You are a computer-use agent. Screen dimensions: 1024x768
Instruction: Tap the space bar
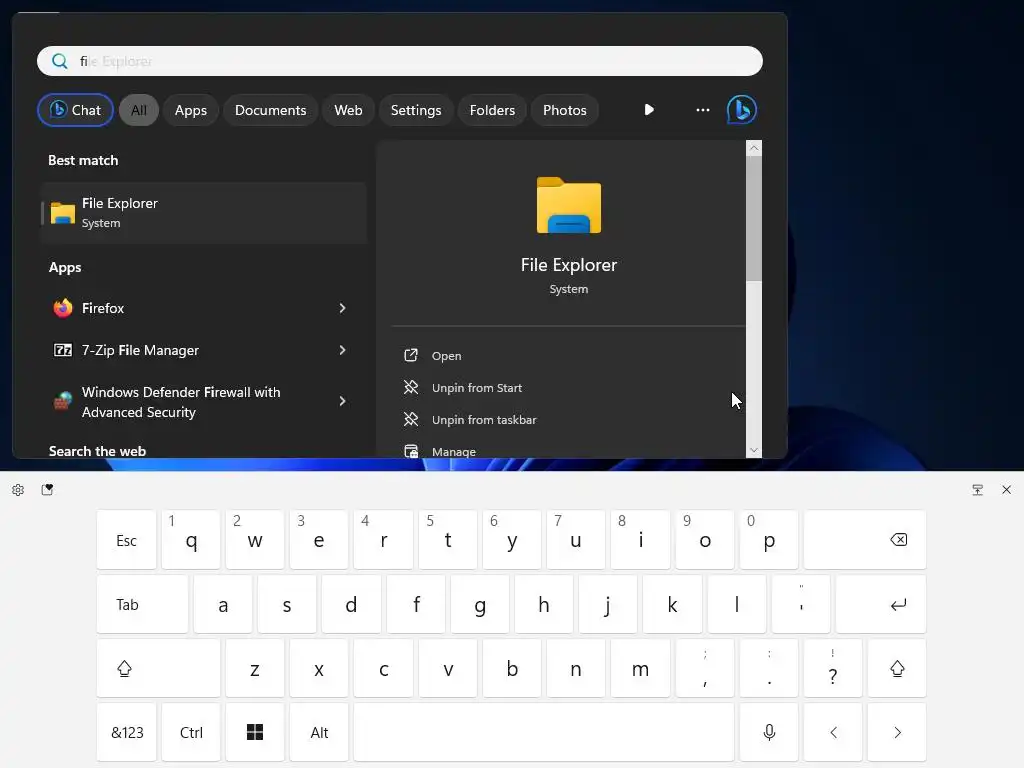pyautogui.click(x=544, y=732)
